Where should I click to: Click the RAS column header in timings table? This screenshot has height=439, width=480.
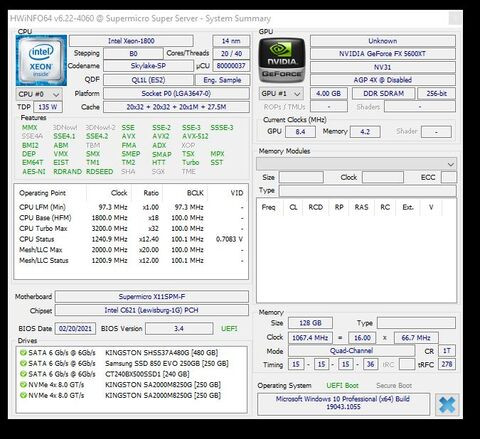tap(361, 207)
